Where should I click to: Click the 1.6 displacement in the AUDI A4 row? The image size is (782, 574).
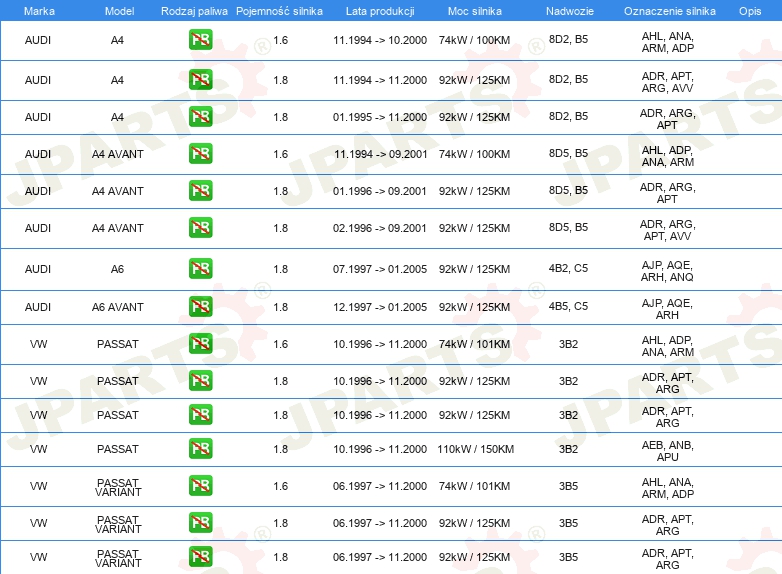[280, 40]
